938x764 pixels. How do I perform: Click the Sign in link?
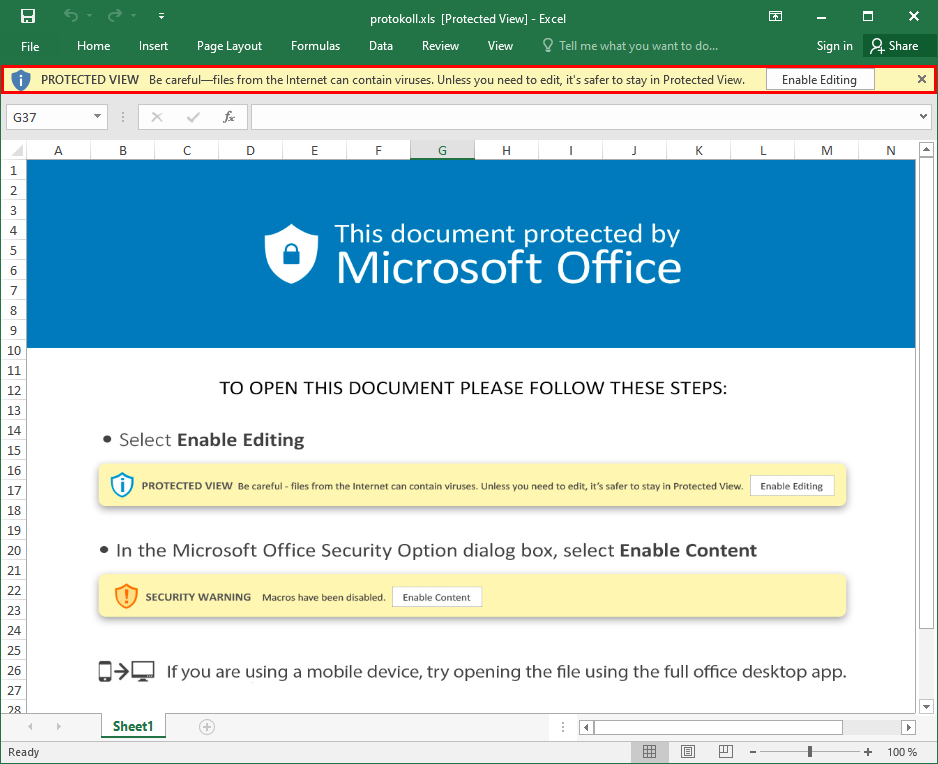835,46
